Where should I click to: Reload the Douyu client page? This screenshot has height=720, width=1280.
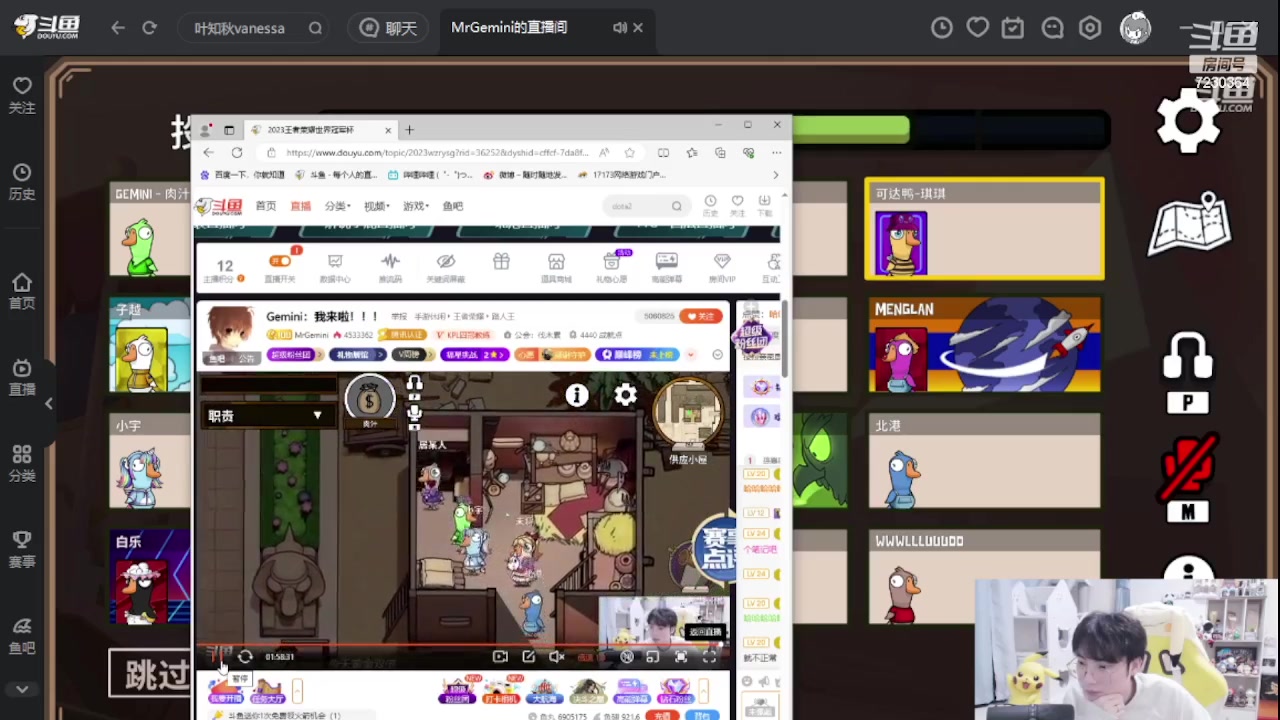pos(150,28)
